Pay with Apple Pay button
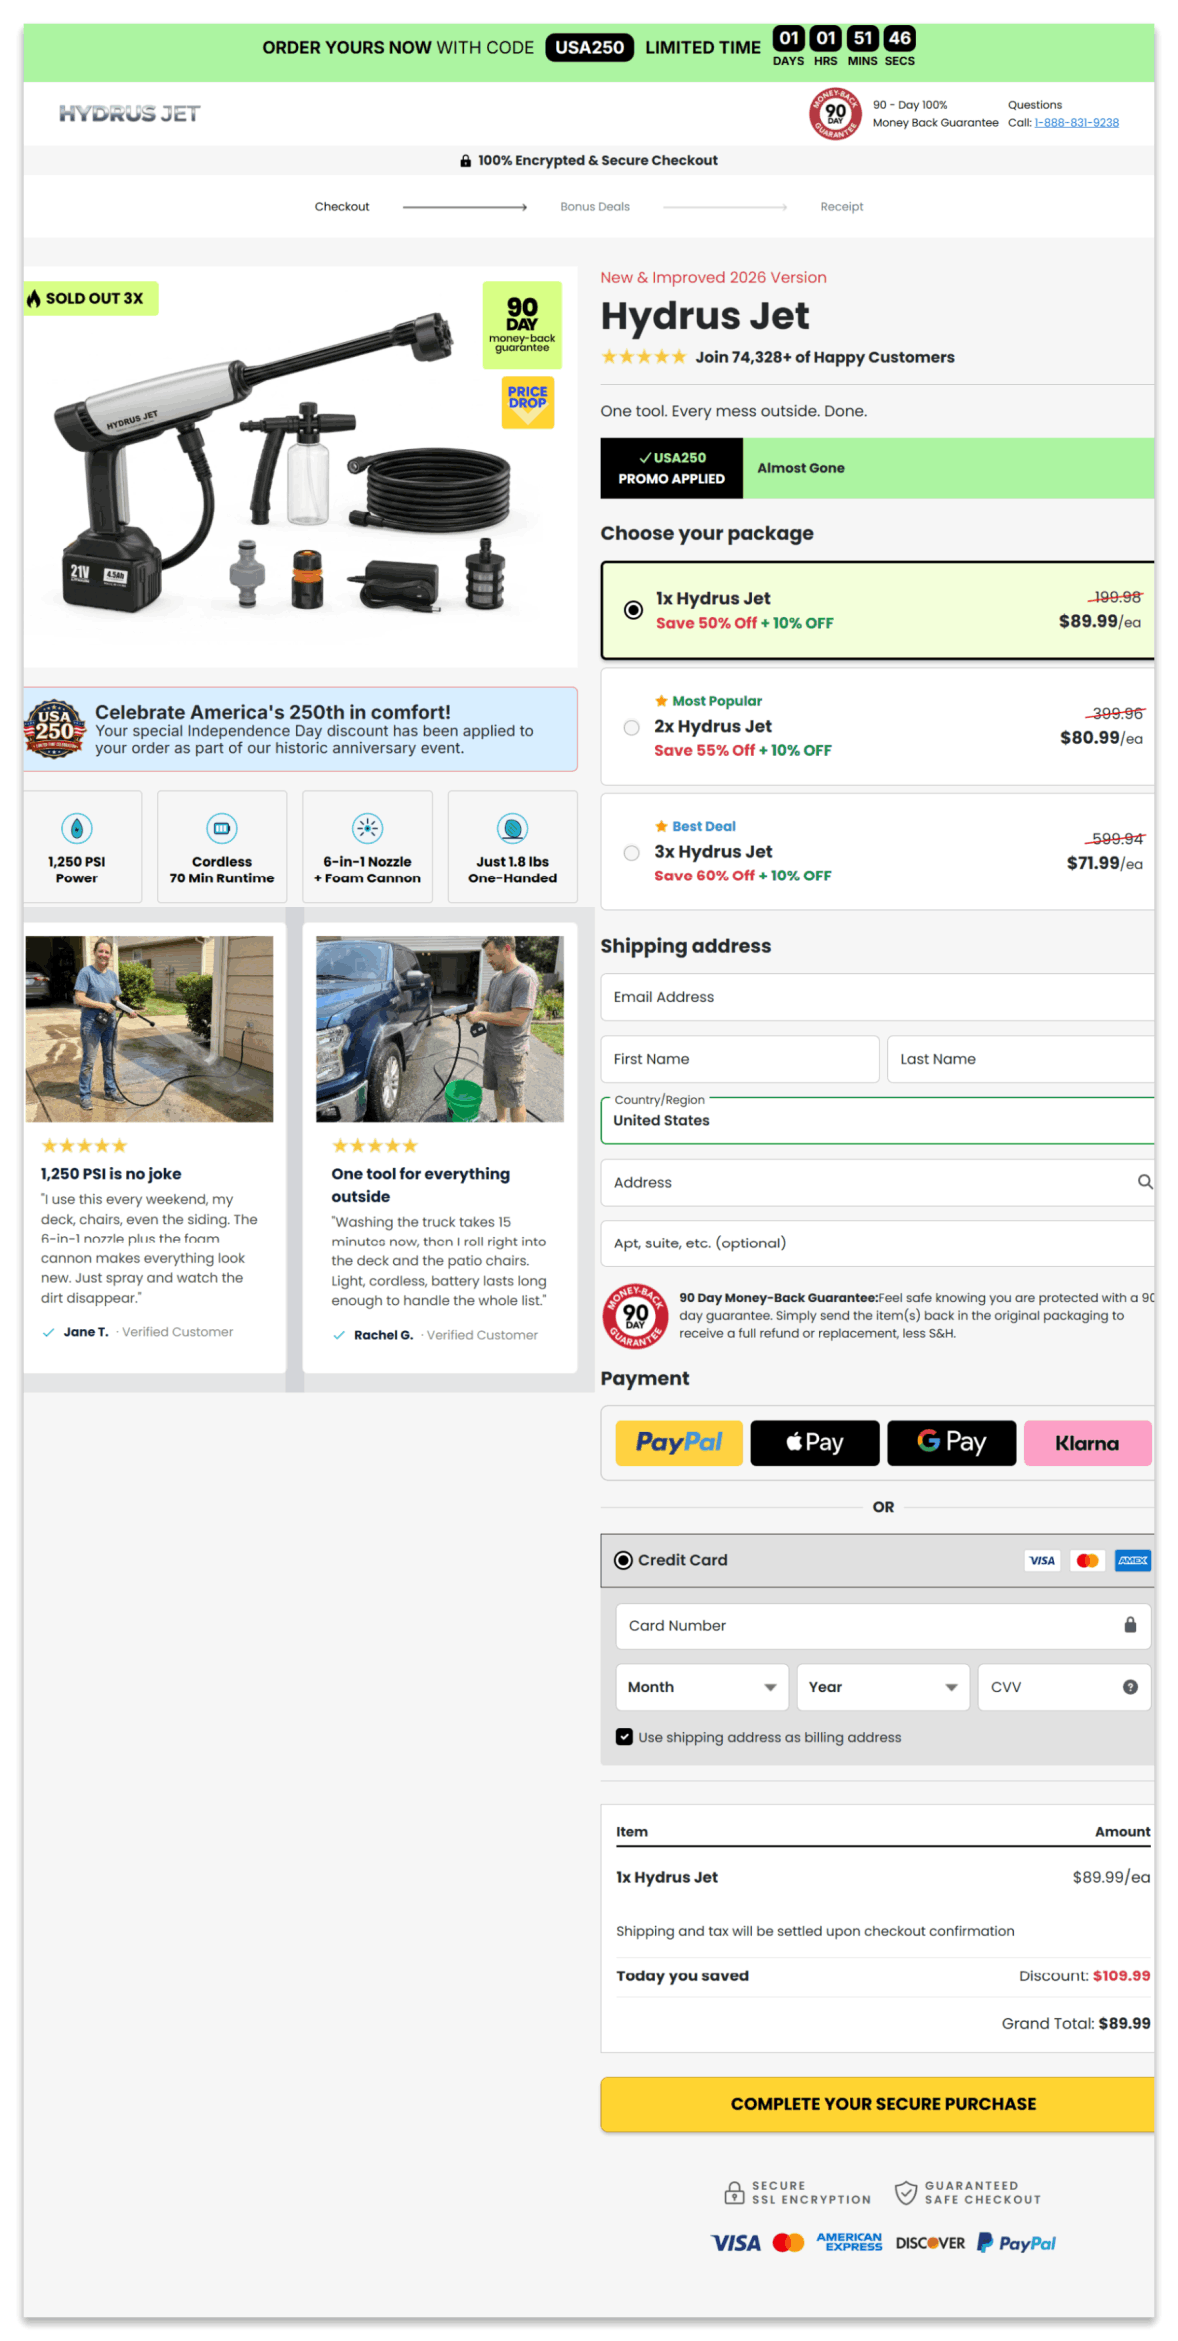Screen dimensions: 1178x2341 point(815,1443)
